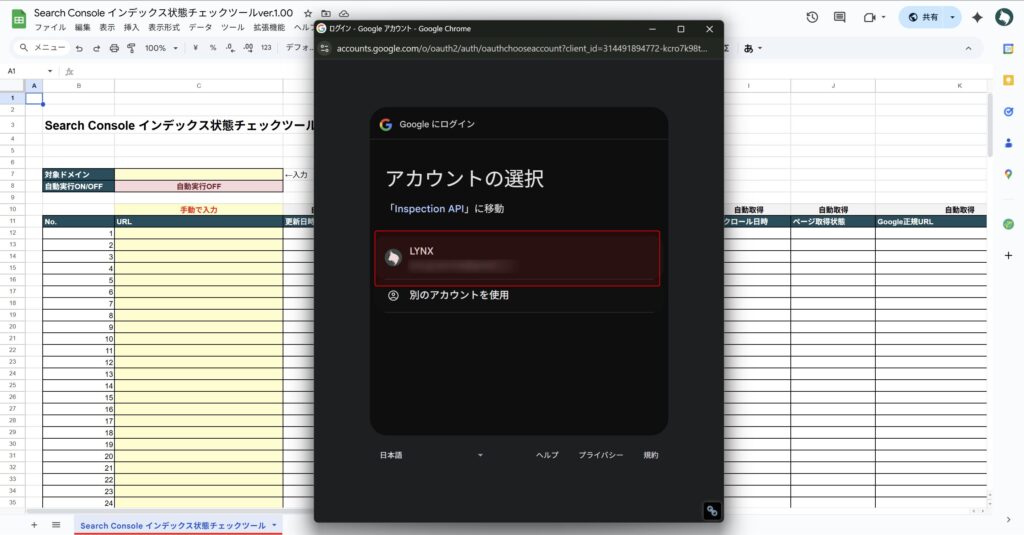Open the プライバシー link
This screenshot has width=1024, height=535.
point(600,455)
